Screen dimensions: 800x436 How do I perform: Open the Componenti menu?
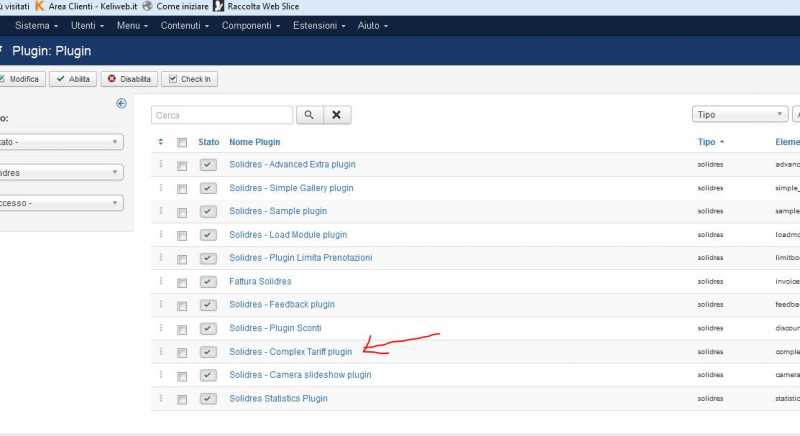coord(252,25)
